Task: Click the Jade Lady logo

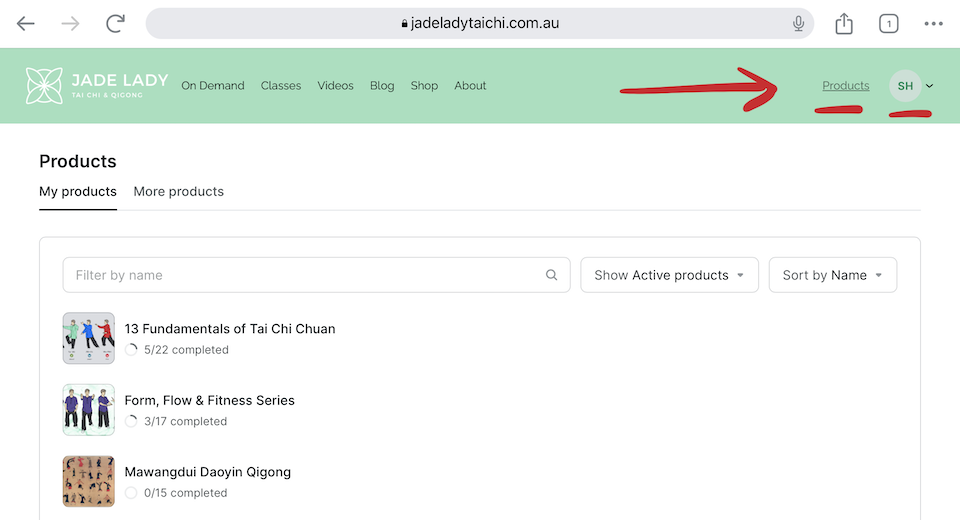Action: [x=97, y=86]
